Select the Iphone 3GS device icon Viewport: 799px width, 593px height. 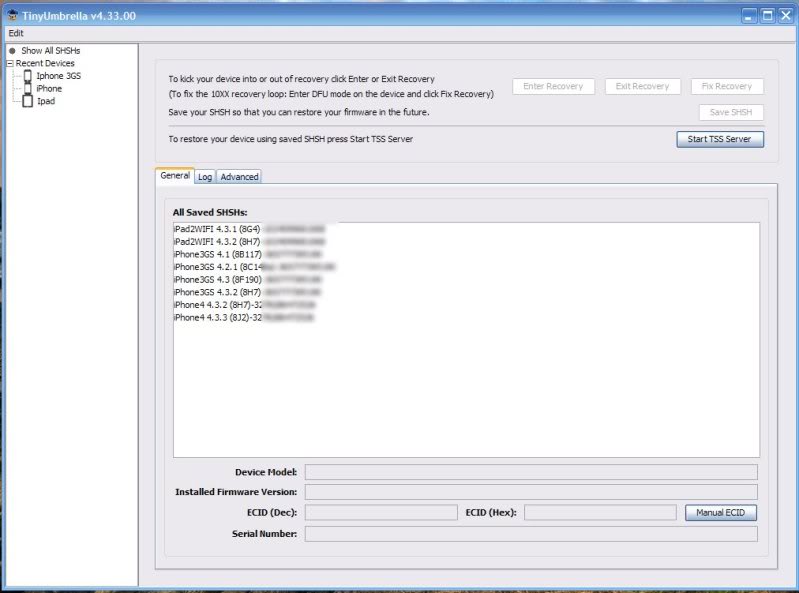[28, 76]
